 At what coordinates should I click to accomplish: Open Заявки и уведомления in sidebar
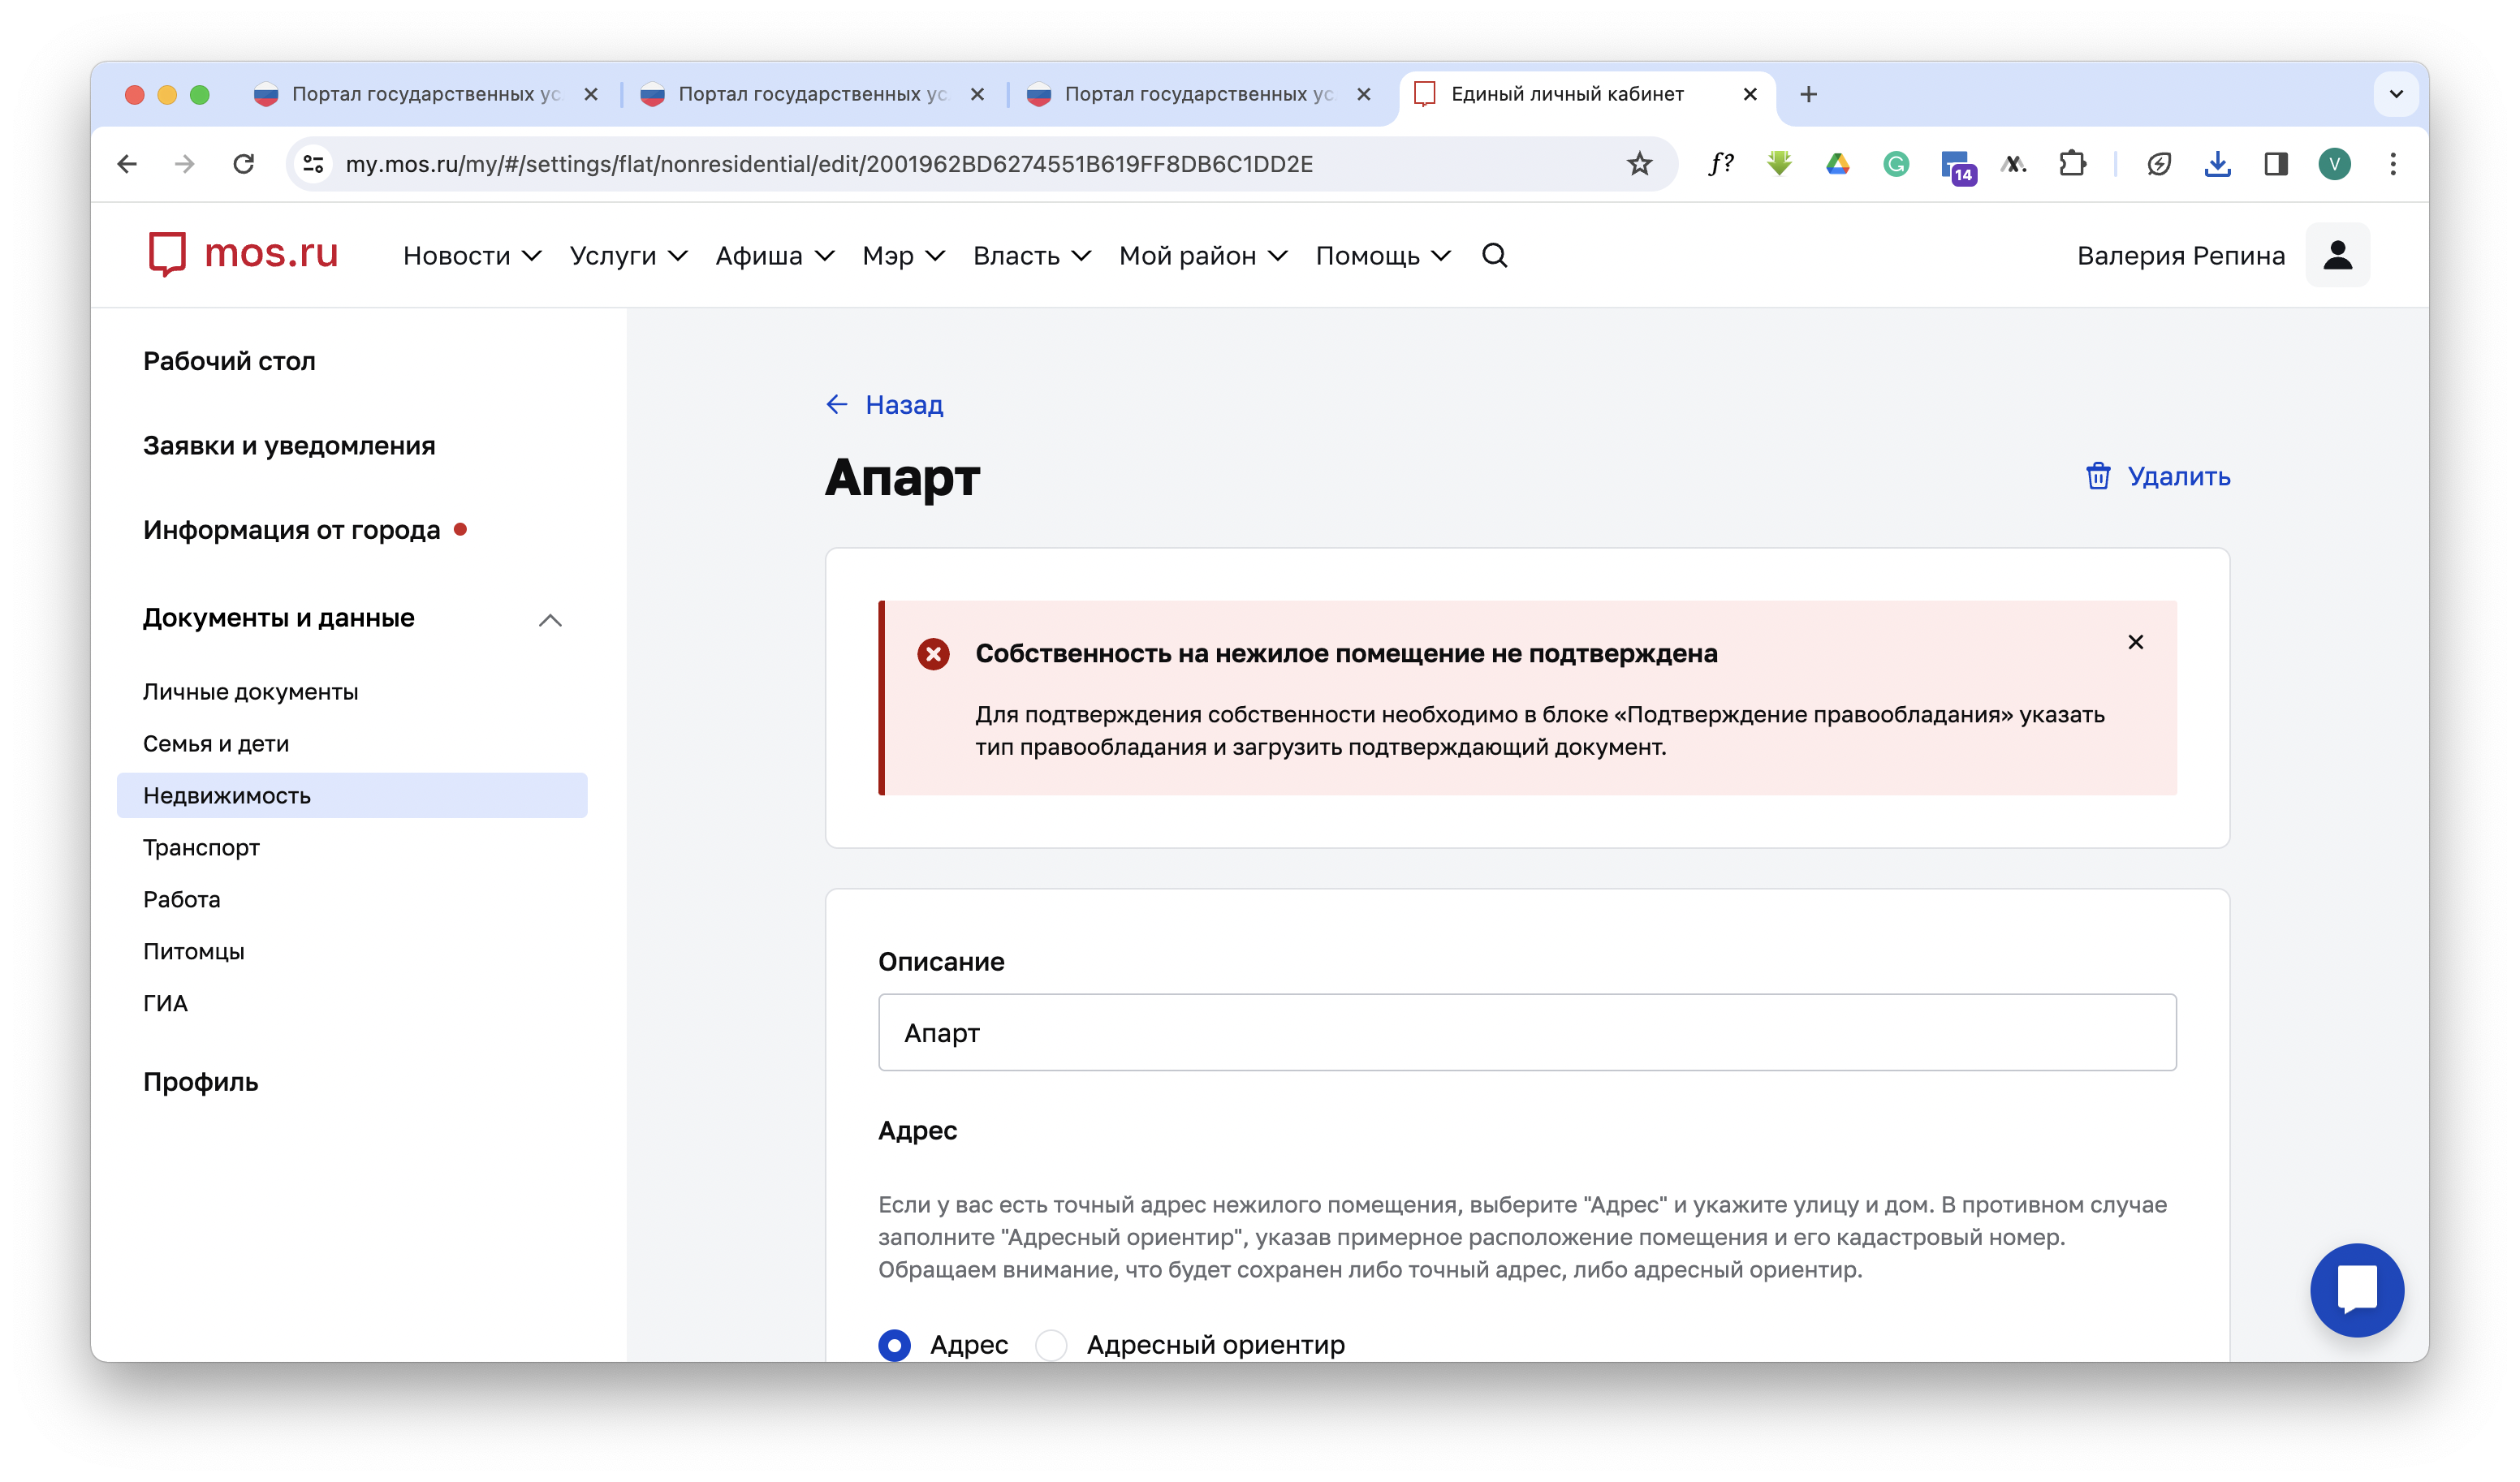click(x=289, y=445)
